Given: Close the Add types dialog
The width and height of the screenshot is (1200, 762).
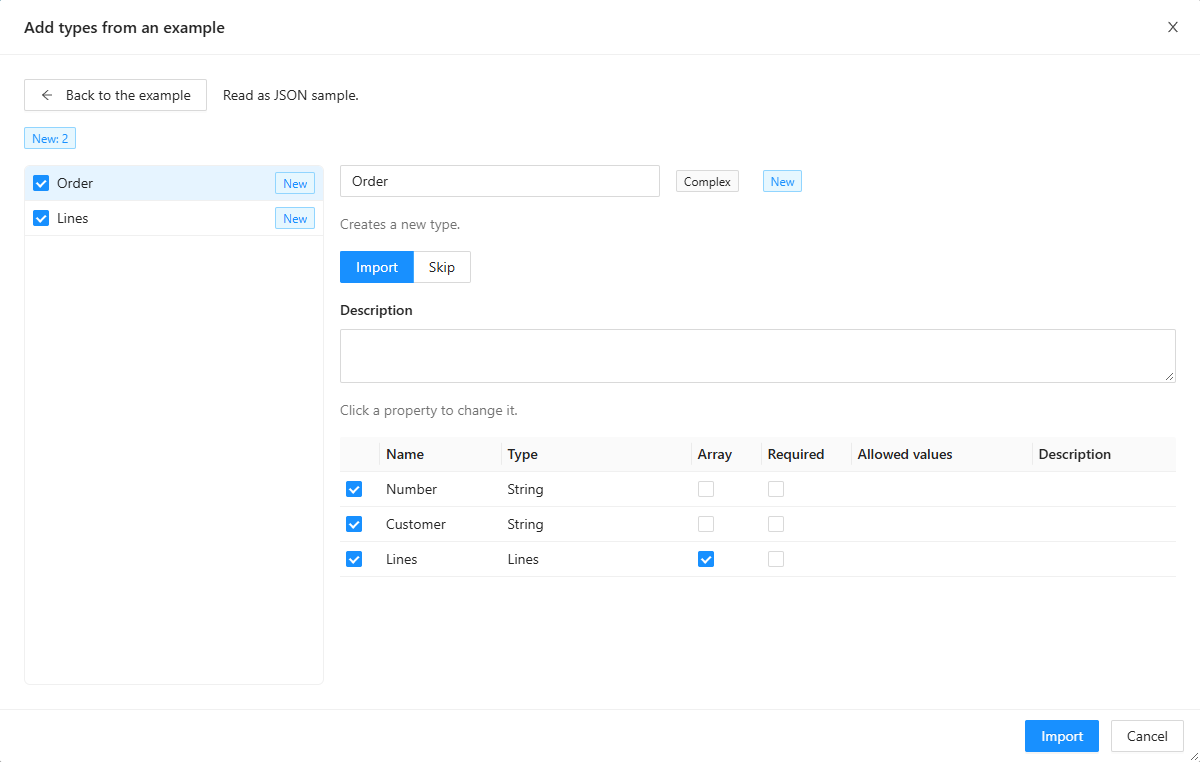Looking at the screenshot, I should (x=1173, y=27).
